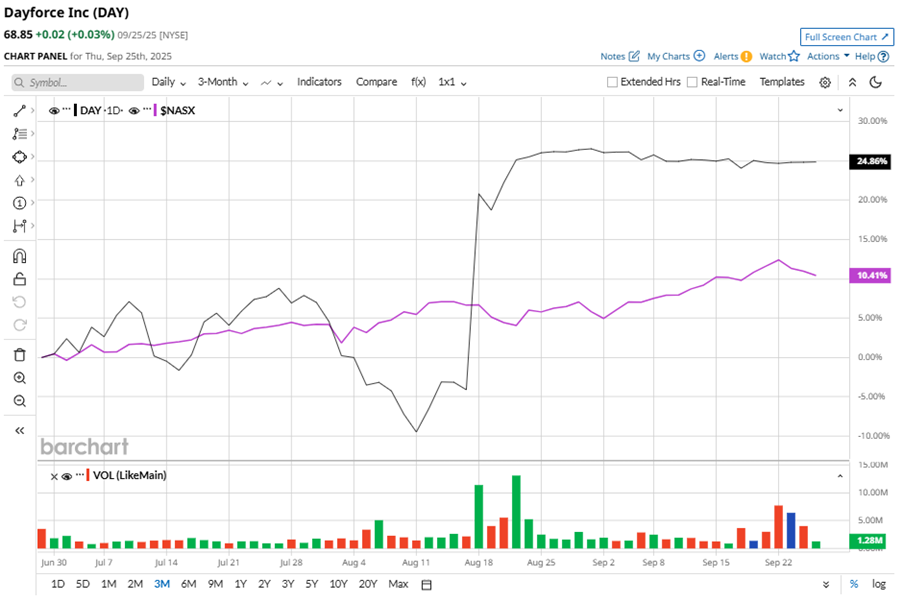Open the 1x1 grid layout dropdown

tap(452, 82)
